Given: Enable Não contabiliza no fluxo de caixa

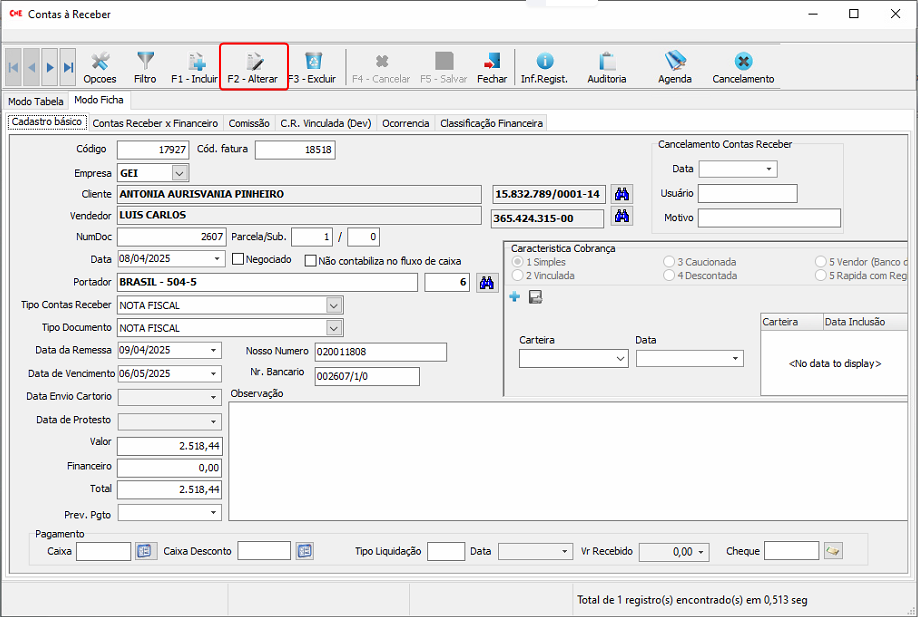Looking at the screenshot, I should (311, 261).
